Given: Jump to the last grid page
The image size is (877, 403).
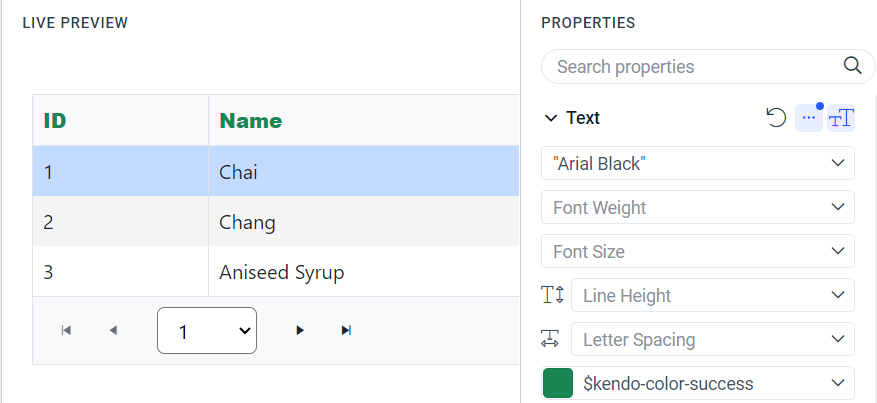Looking at the screenshot, I should pyautogui.click(x=346, y=330).
